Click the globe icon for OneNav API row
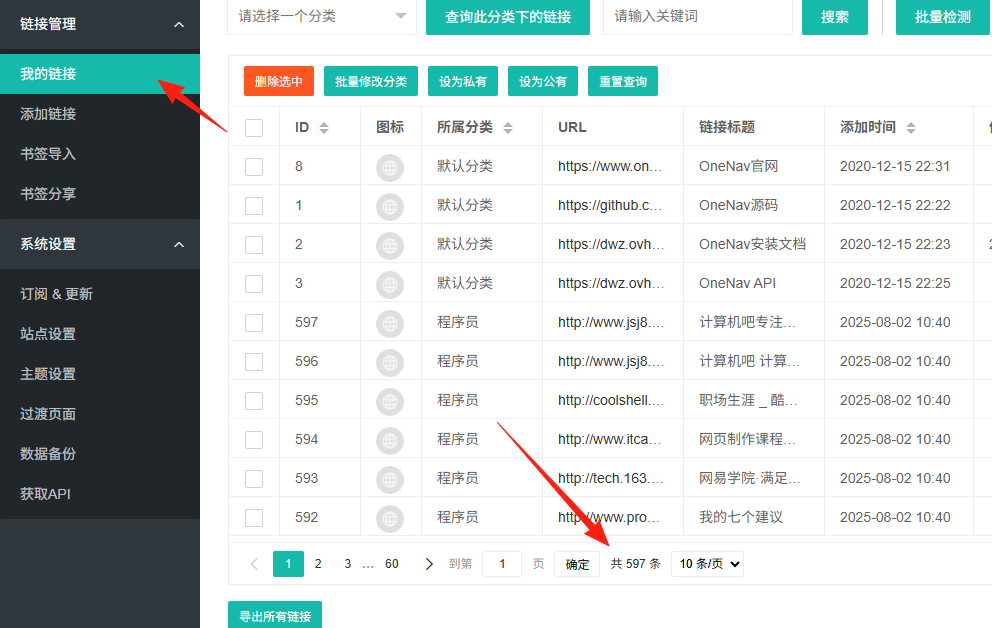Image resolution: width=992 pixels, height=628 pixels. [x=390, y=285]
